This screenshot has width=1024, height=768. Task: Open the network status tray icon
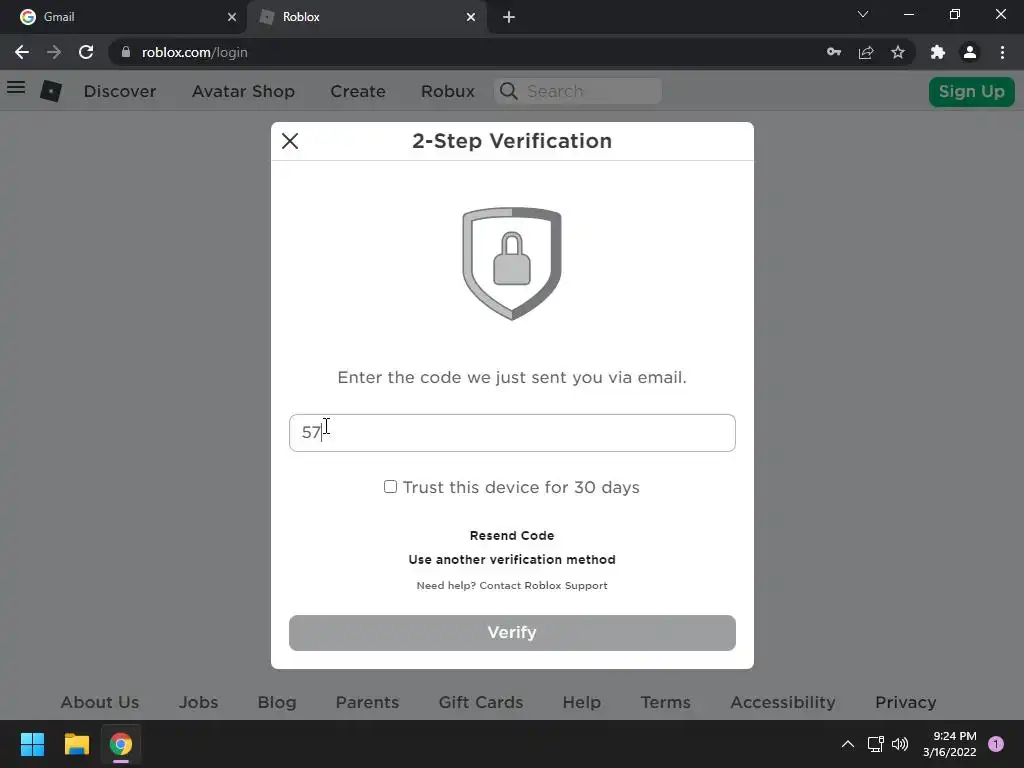pyautogui.click(x=875, y=744)
